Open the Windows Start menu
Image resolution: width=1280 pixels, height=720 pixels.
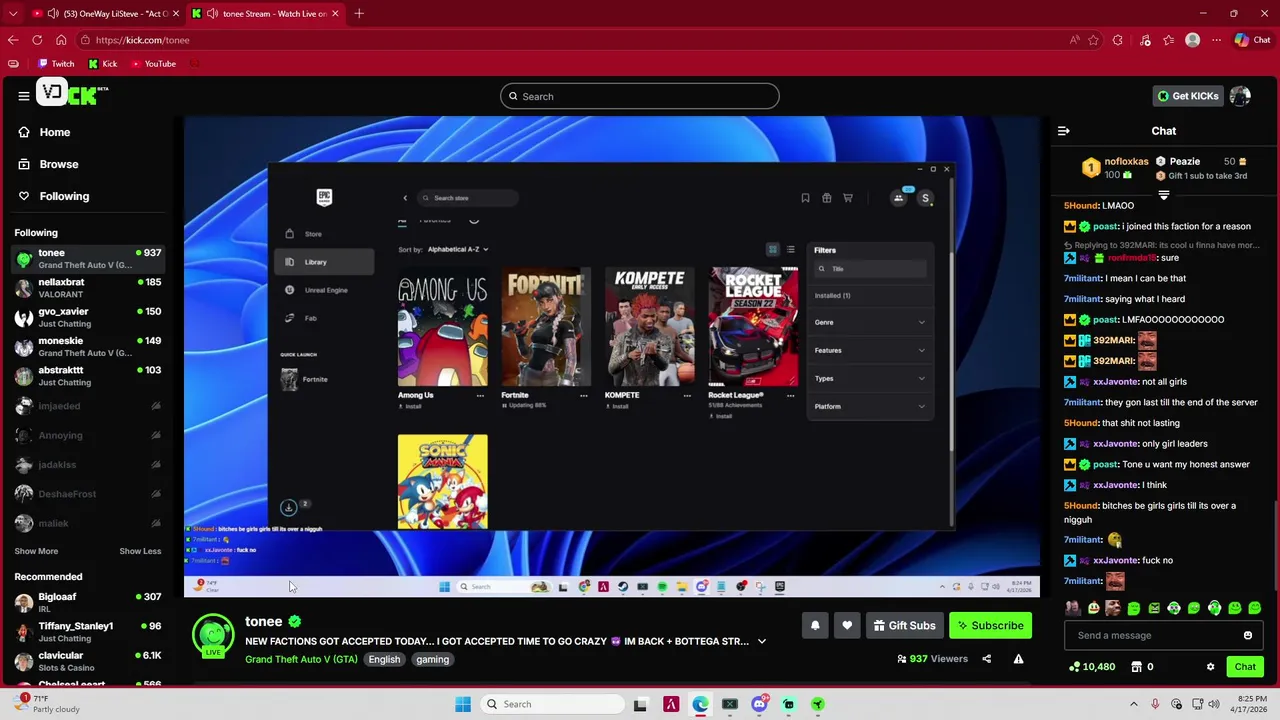click(462, 704)
